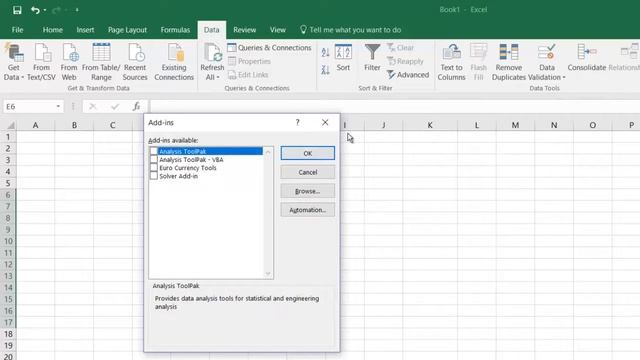
Task: Click Advanced filter option
Action: tap(408, 75)
